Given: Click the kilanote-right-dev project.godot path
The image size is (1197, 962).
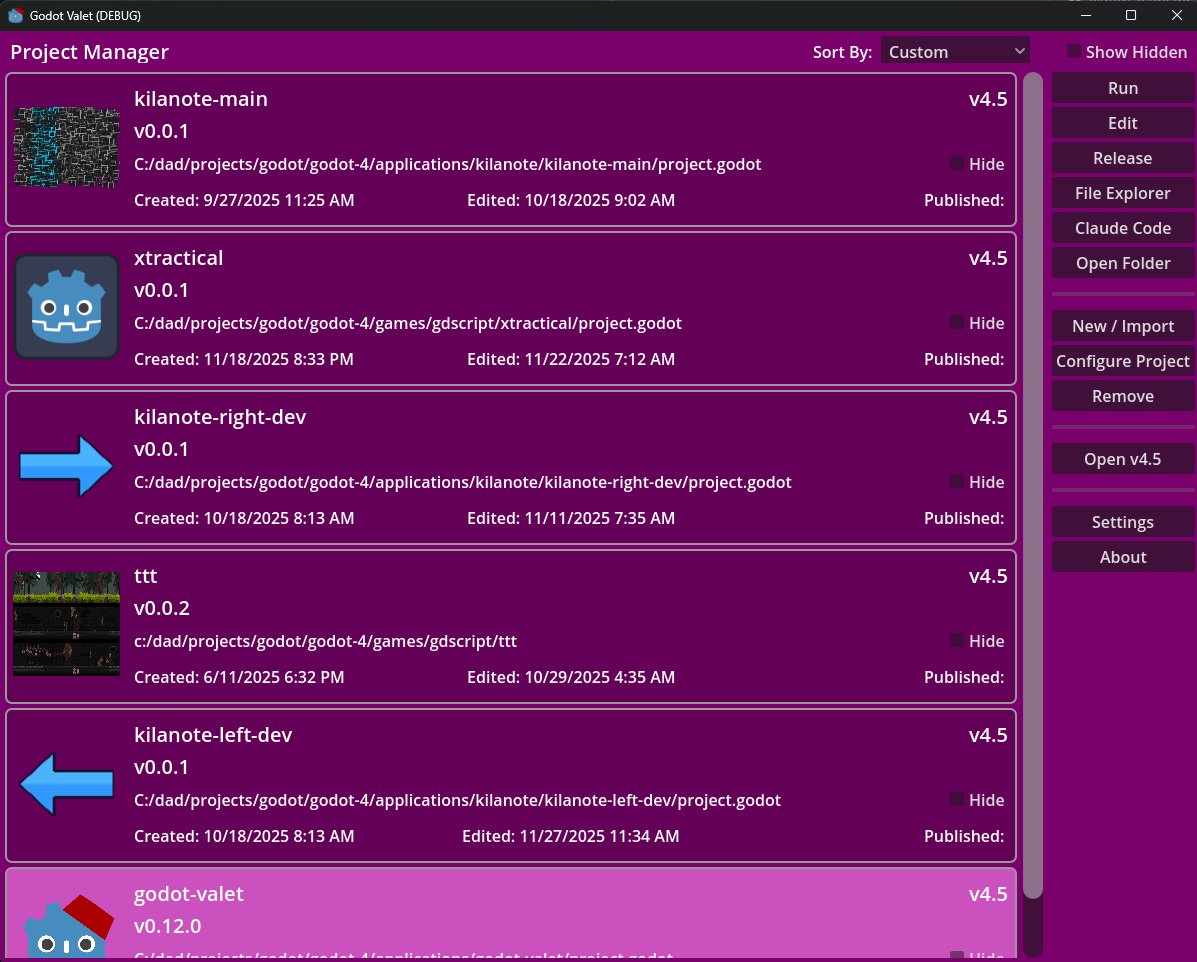Looking at the screenshot, I should pos(463,483).
